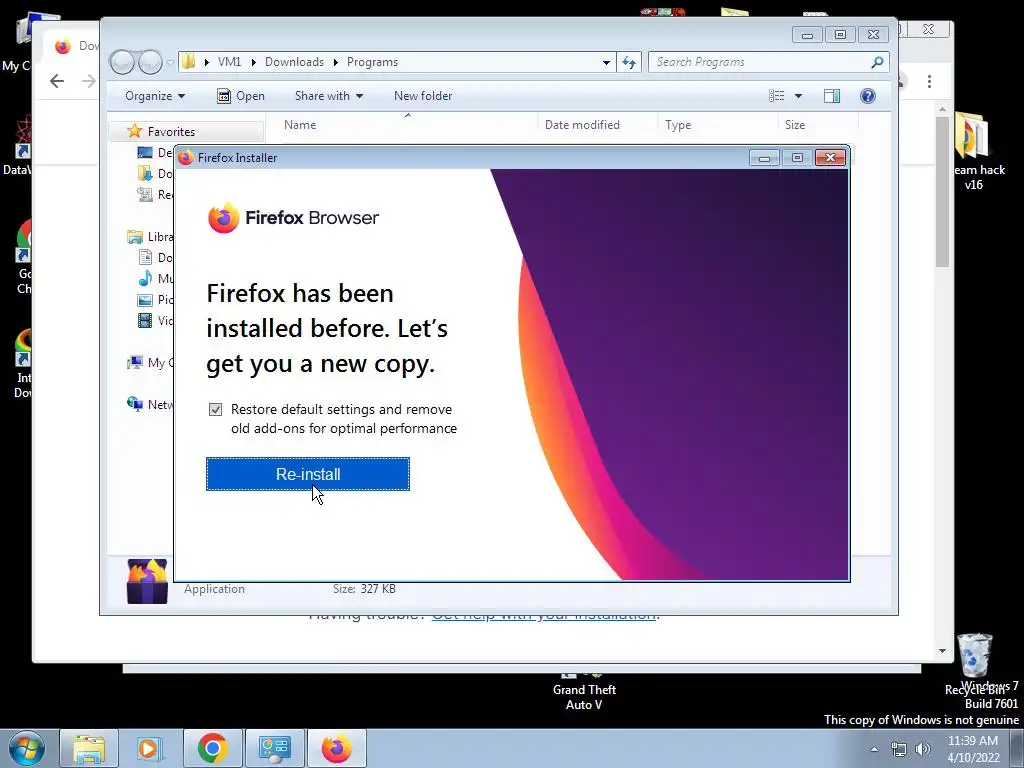This screenshot has height=768, width=1024.
Task: Select the Recycle Bin desktop icon
Action: pos(974,664)
